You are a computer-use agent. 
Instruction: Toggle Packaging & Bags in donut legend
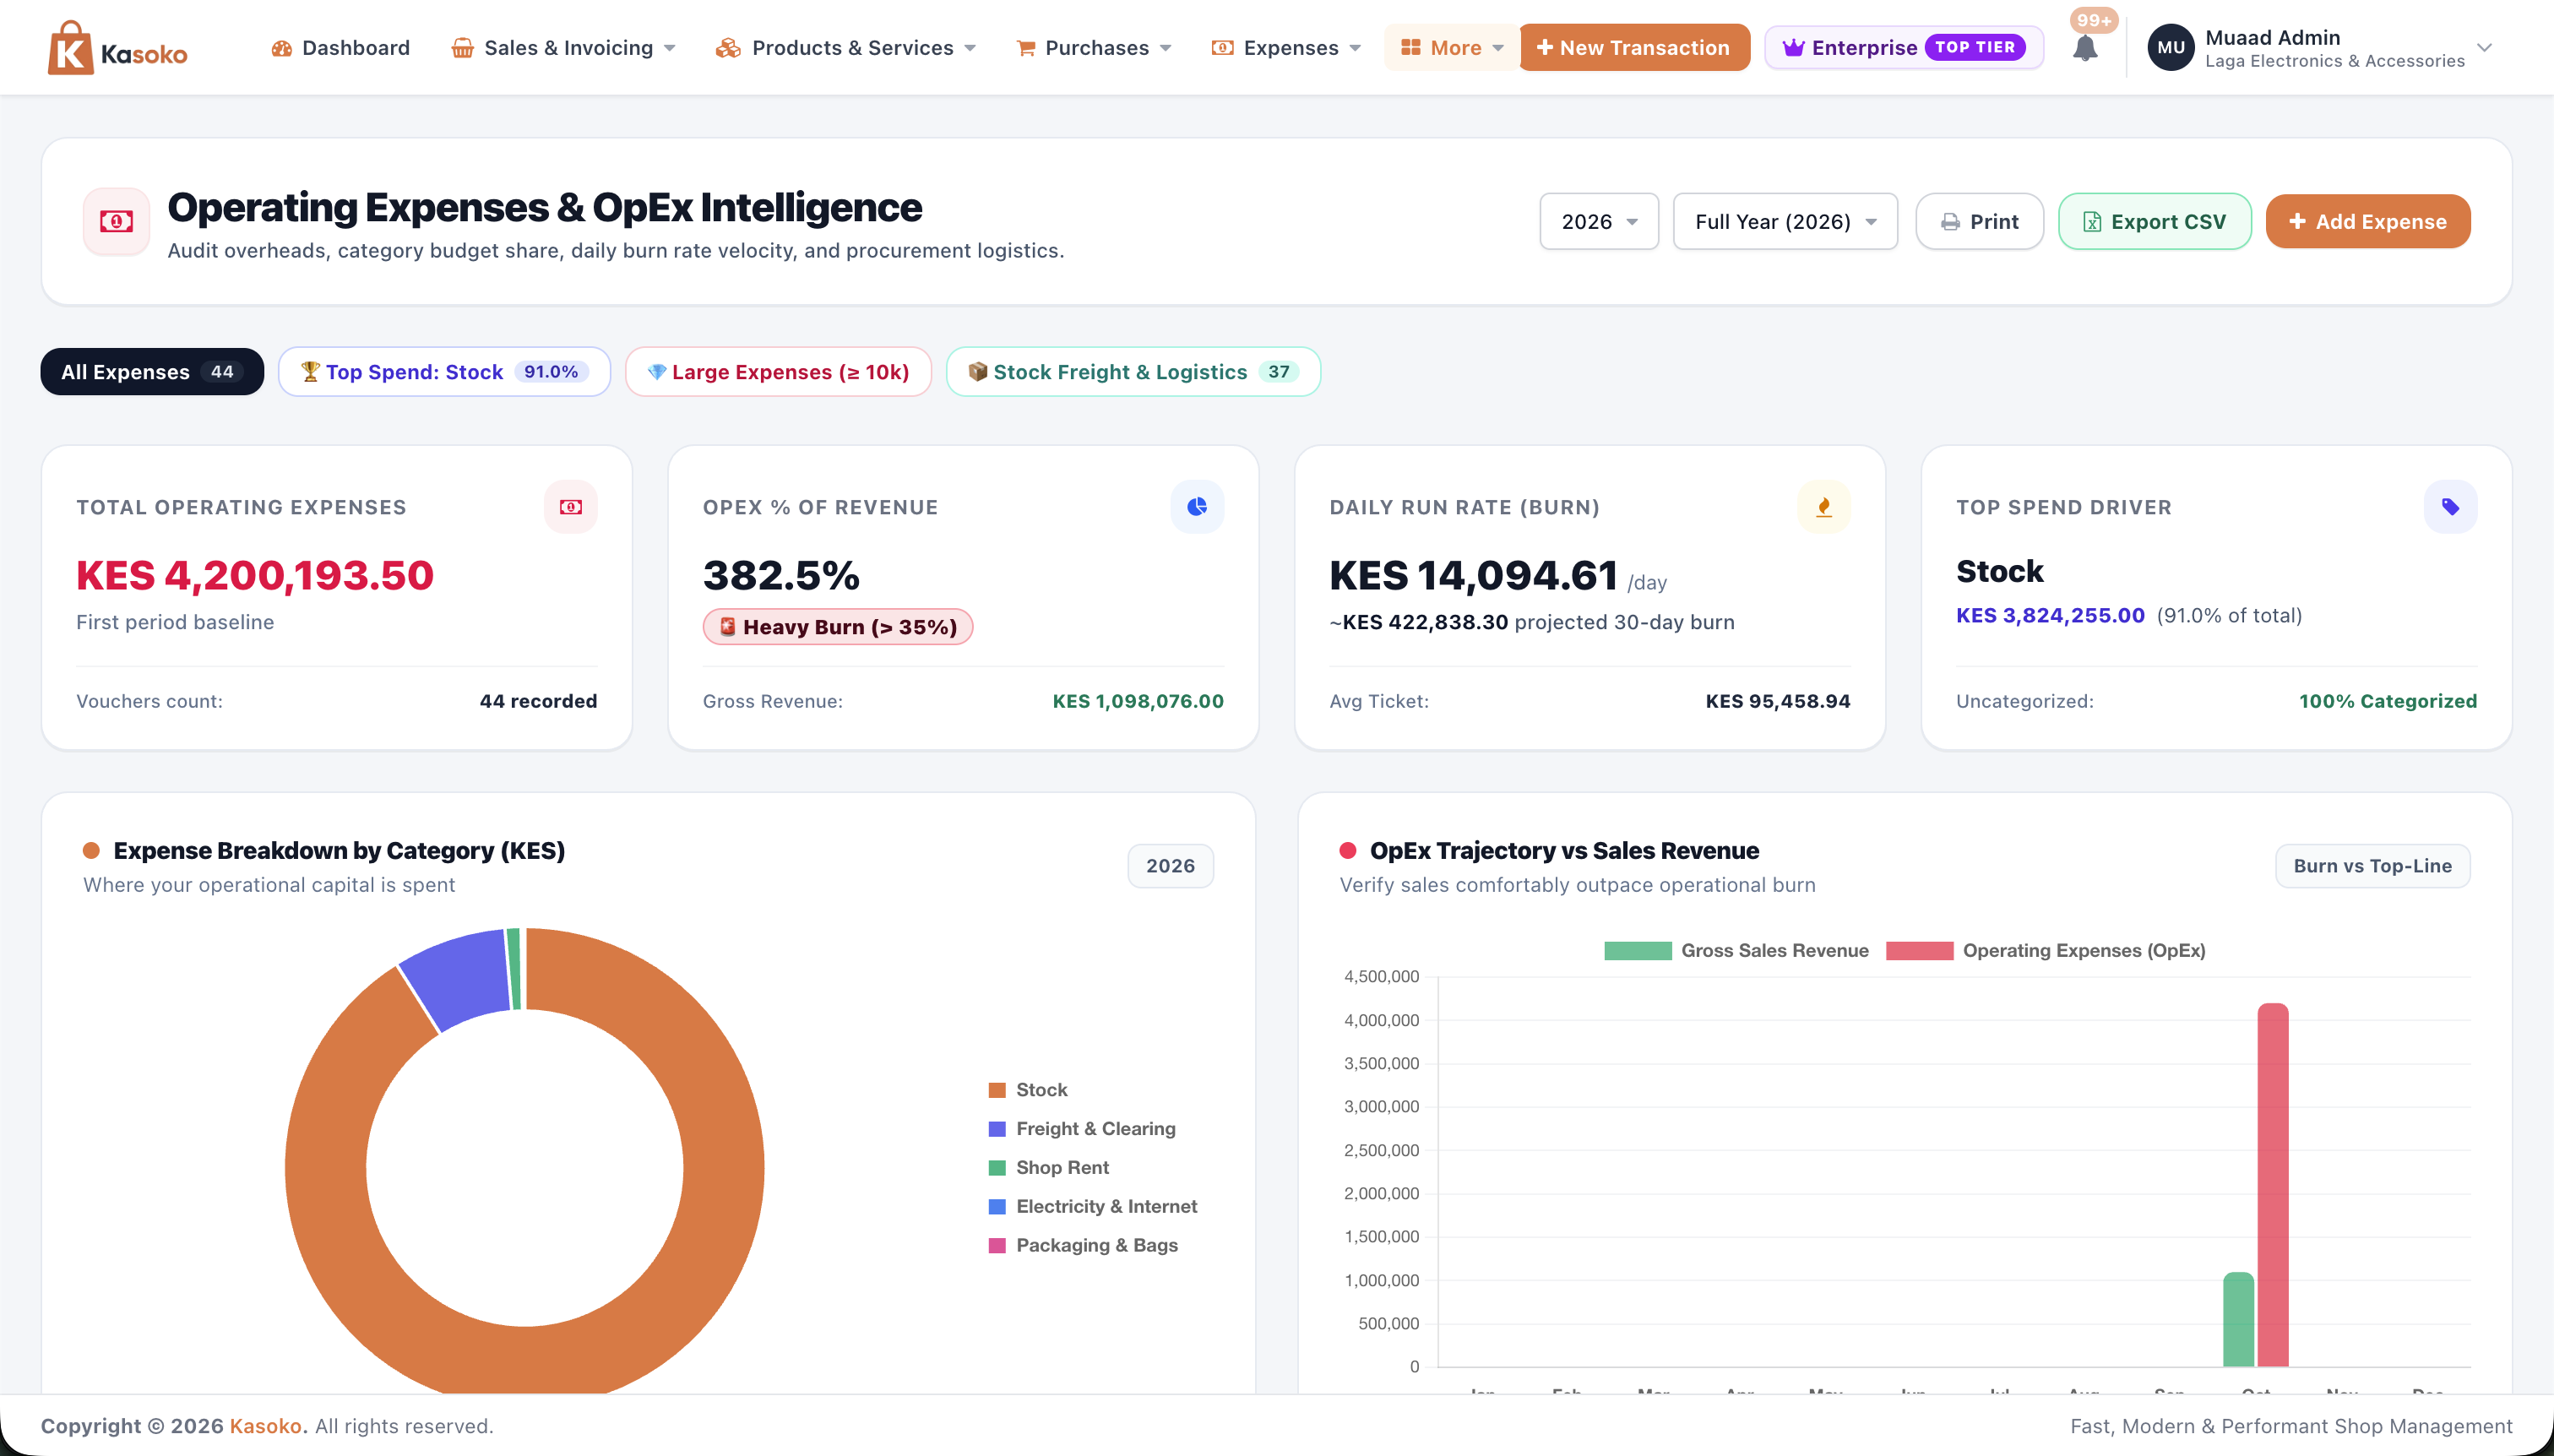pyautogui.click(x=1083, y=1246)
